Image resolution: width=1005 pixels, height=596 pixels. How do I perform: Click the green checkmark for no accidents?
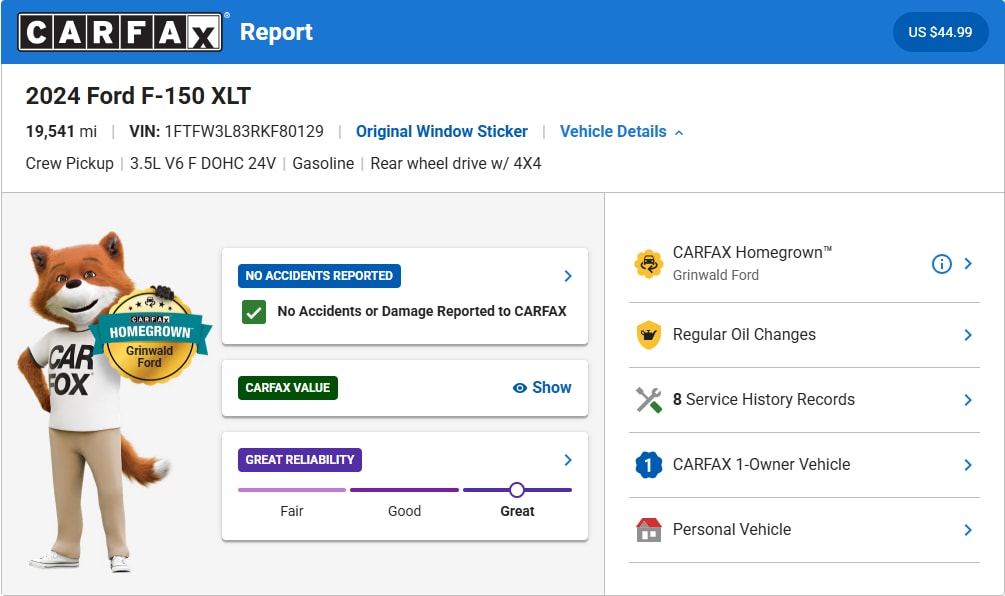(x=254, y=312)
